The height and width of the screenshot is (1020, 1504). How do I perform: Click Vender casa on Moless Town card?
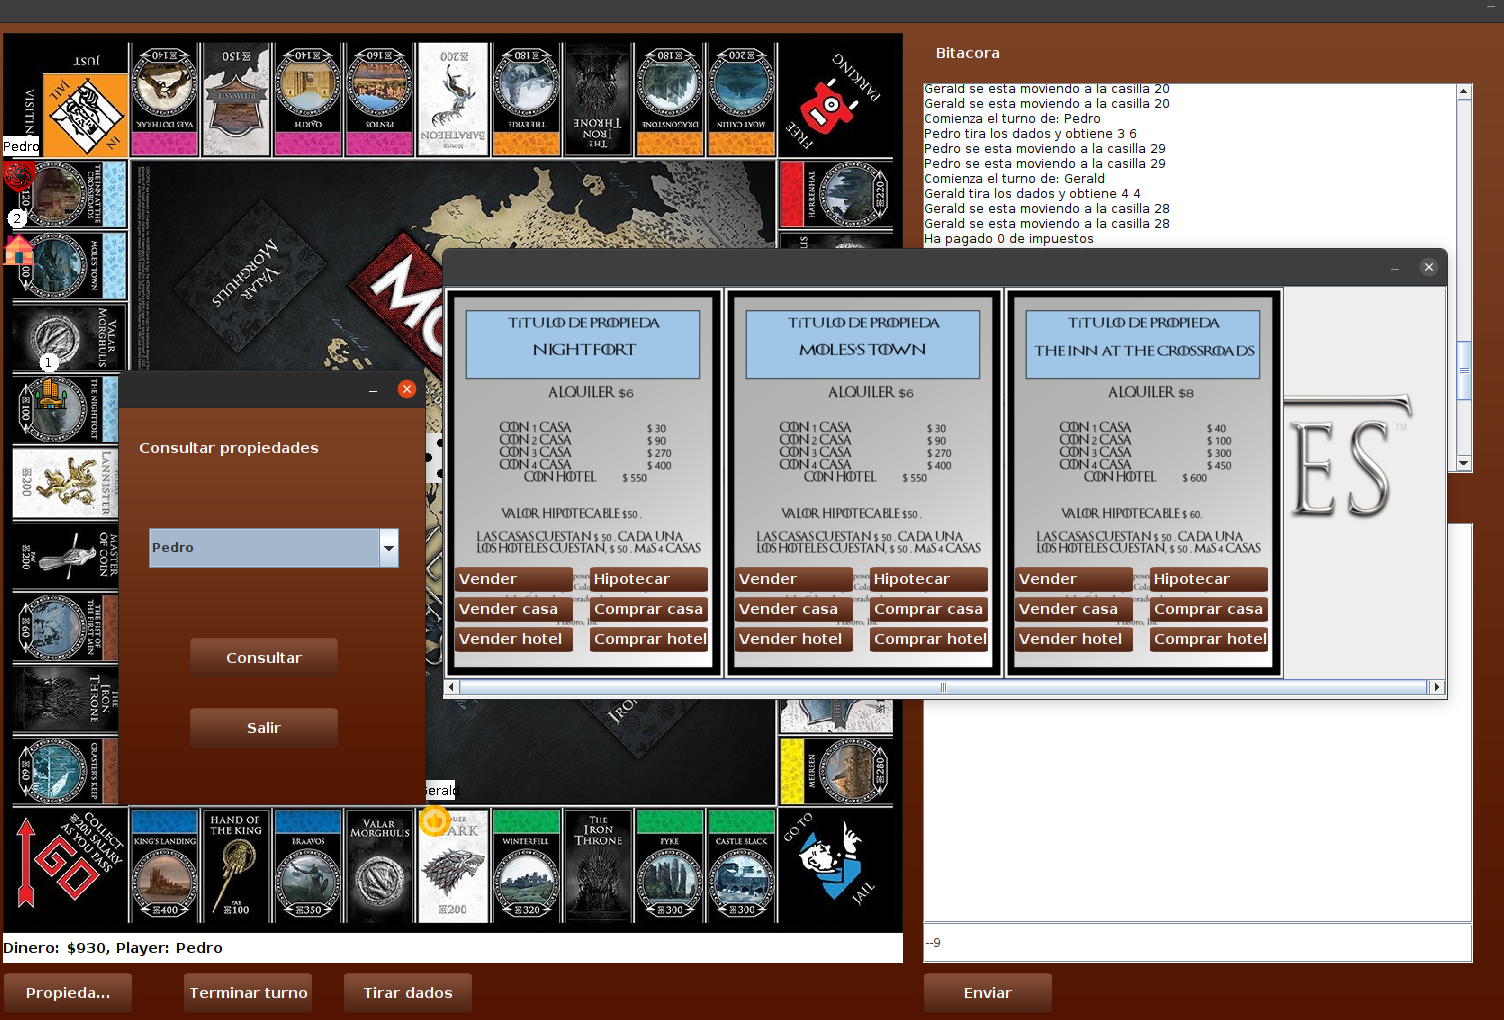point(794,609)
